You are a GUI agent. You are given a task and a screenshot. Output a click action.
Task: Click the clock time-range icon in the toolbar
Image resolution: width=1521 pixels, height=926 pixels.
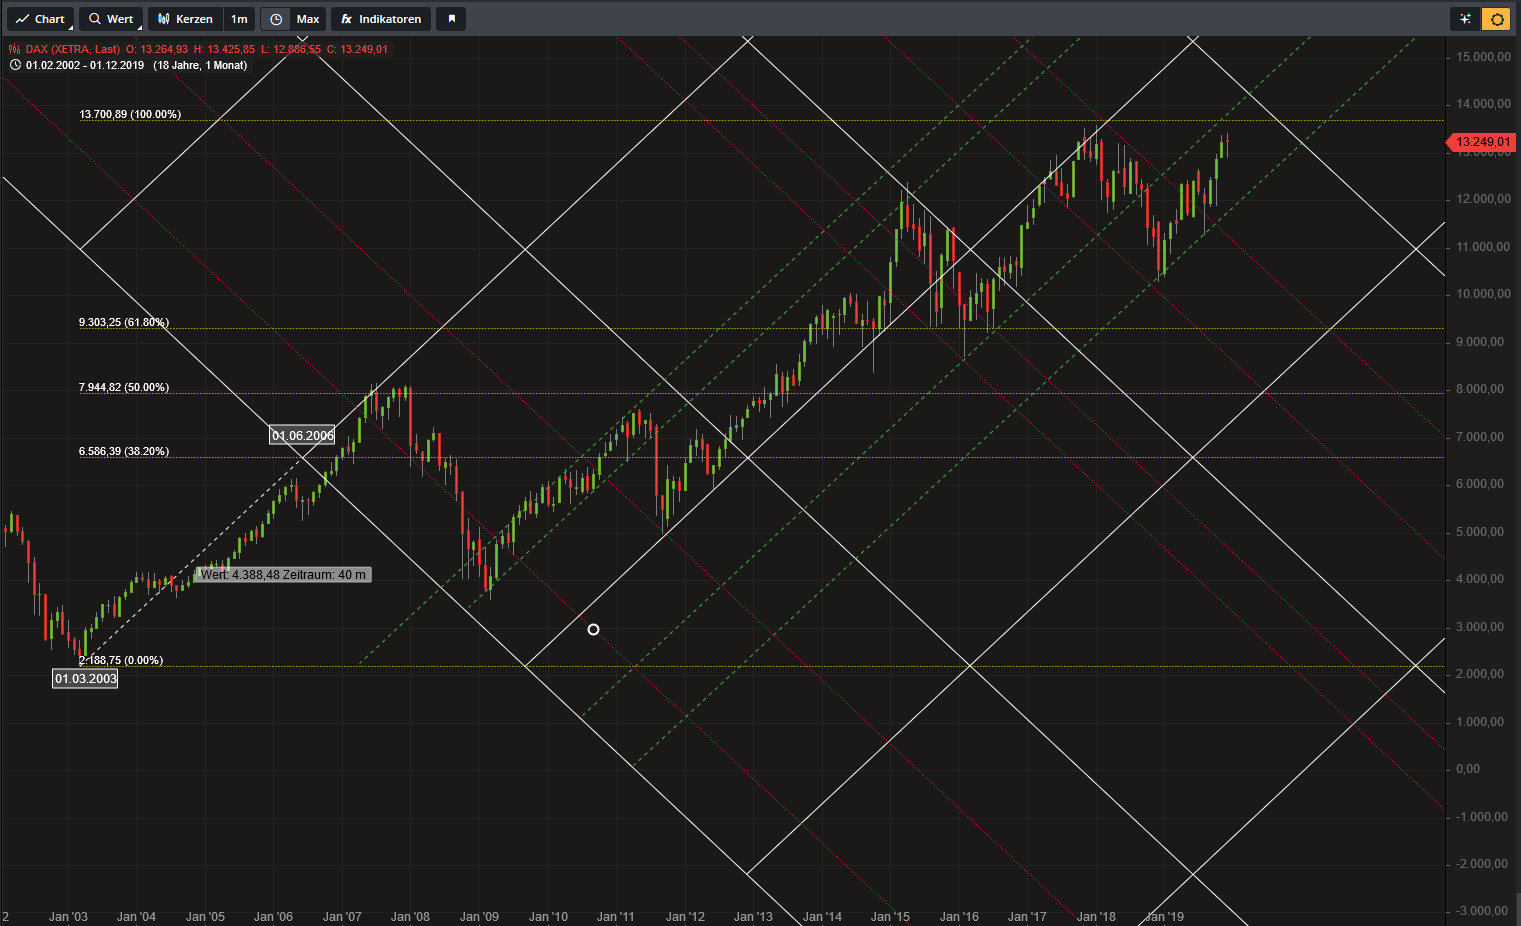point(276,19)
